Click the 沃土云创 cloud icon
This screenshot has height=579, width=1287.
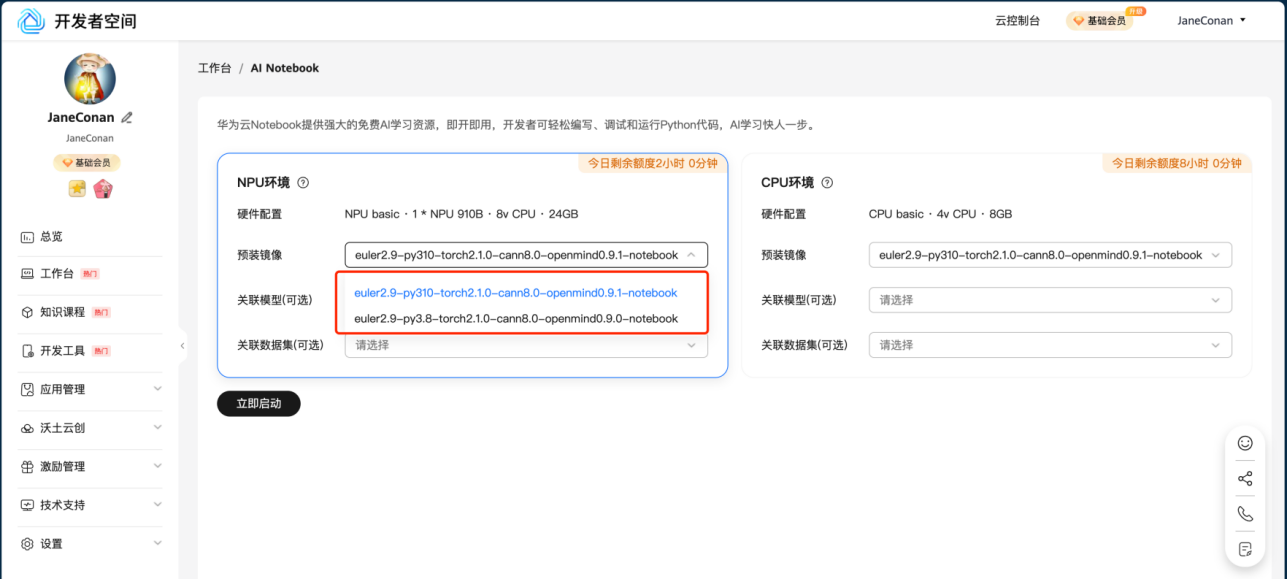[x=27, y=428]
